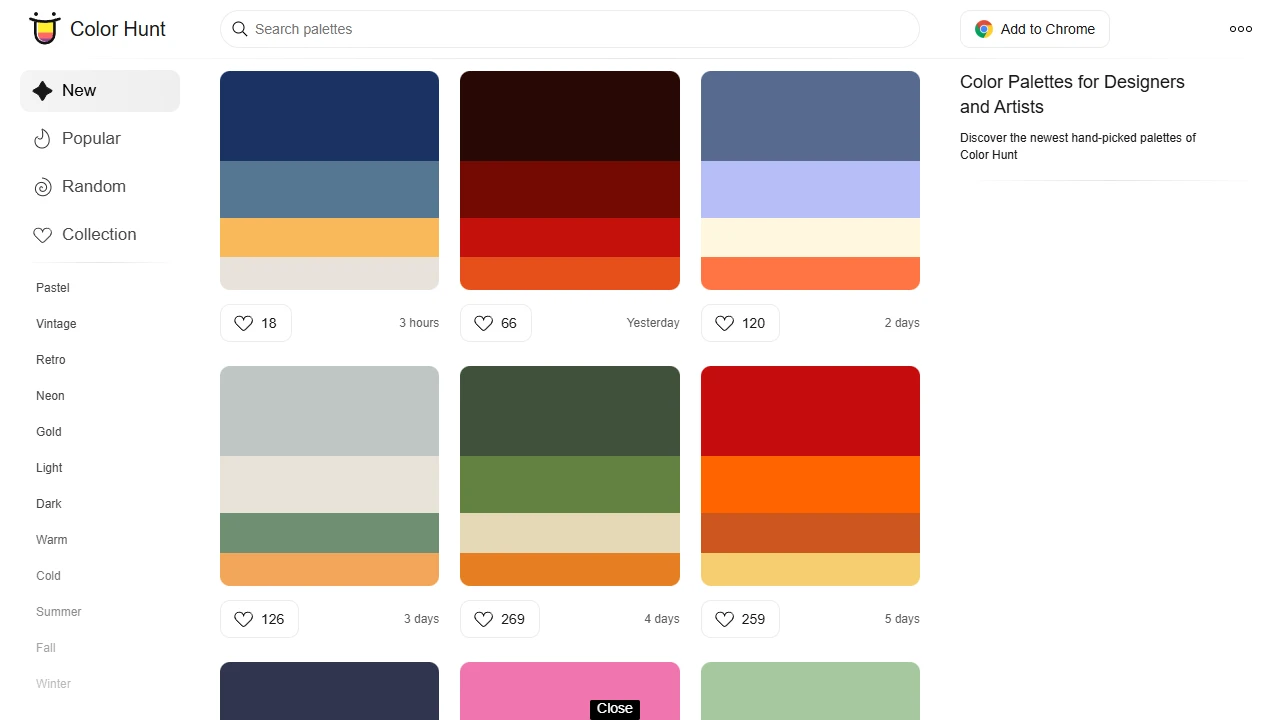
Task: Open your Collection via heart icon
Action: coord(43,234)
